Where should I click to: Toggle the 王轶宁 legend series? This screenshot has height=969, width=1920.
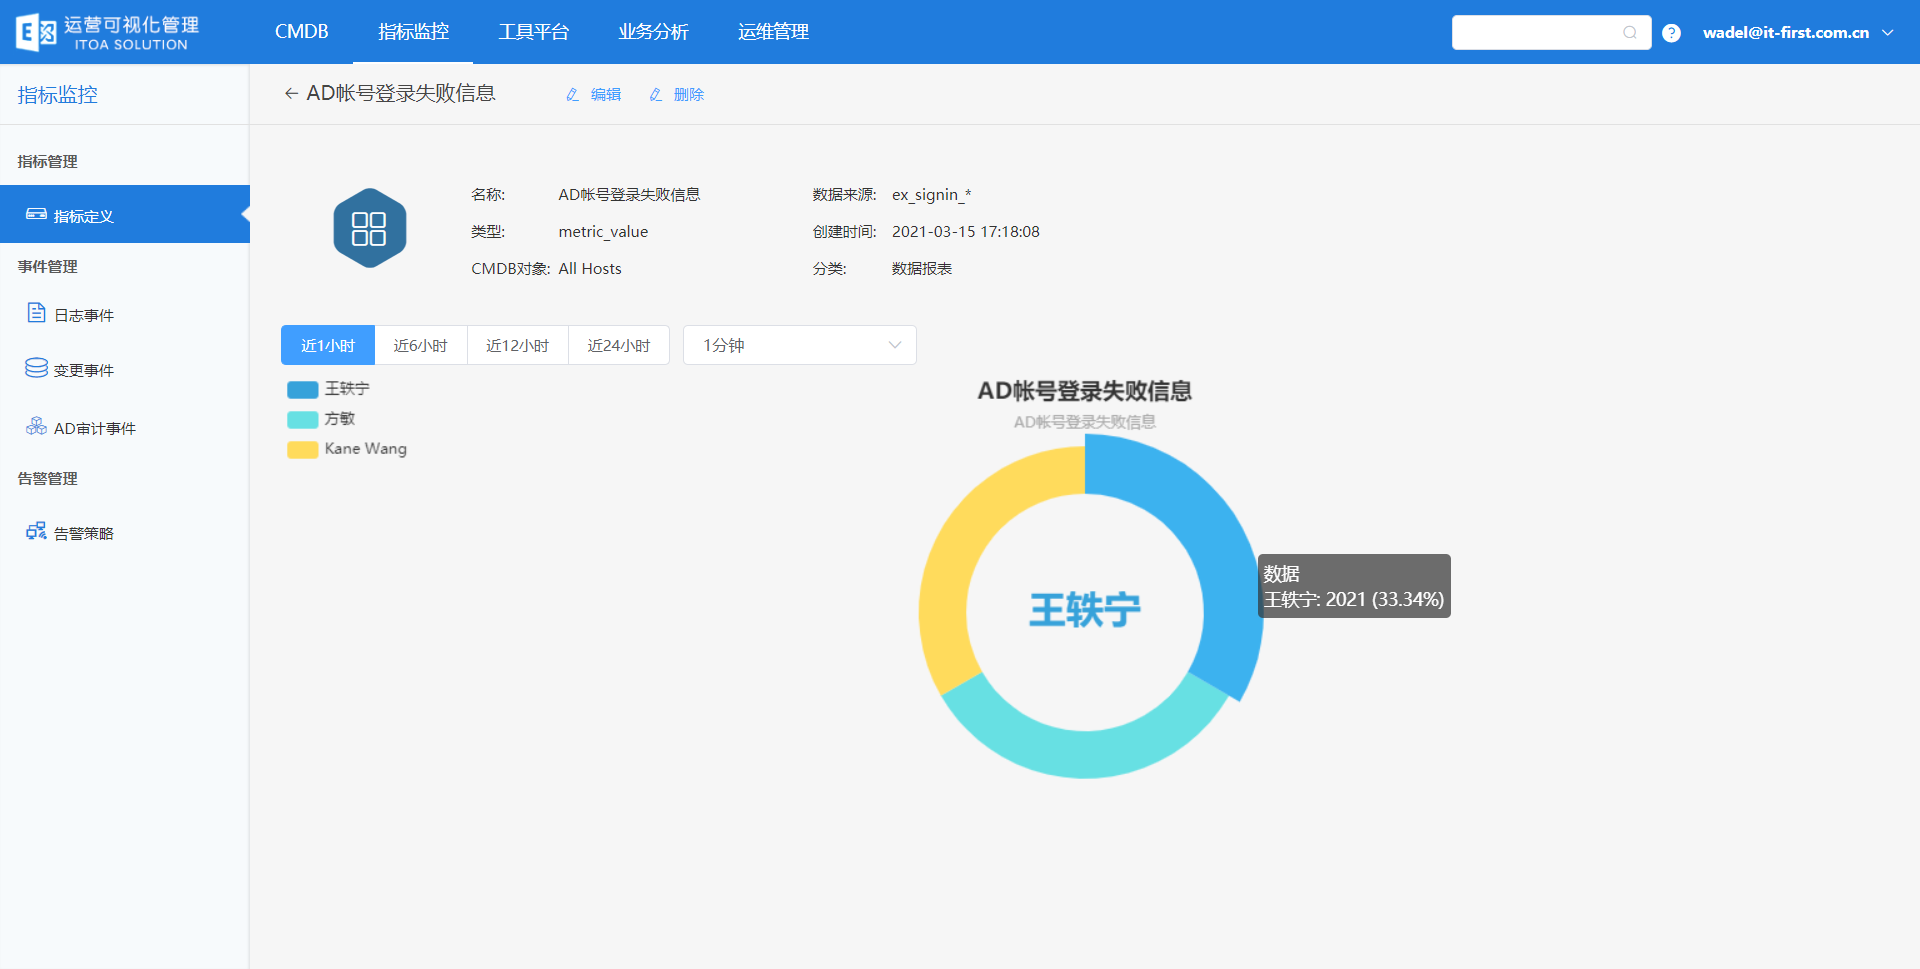[x=328, y=389]
